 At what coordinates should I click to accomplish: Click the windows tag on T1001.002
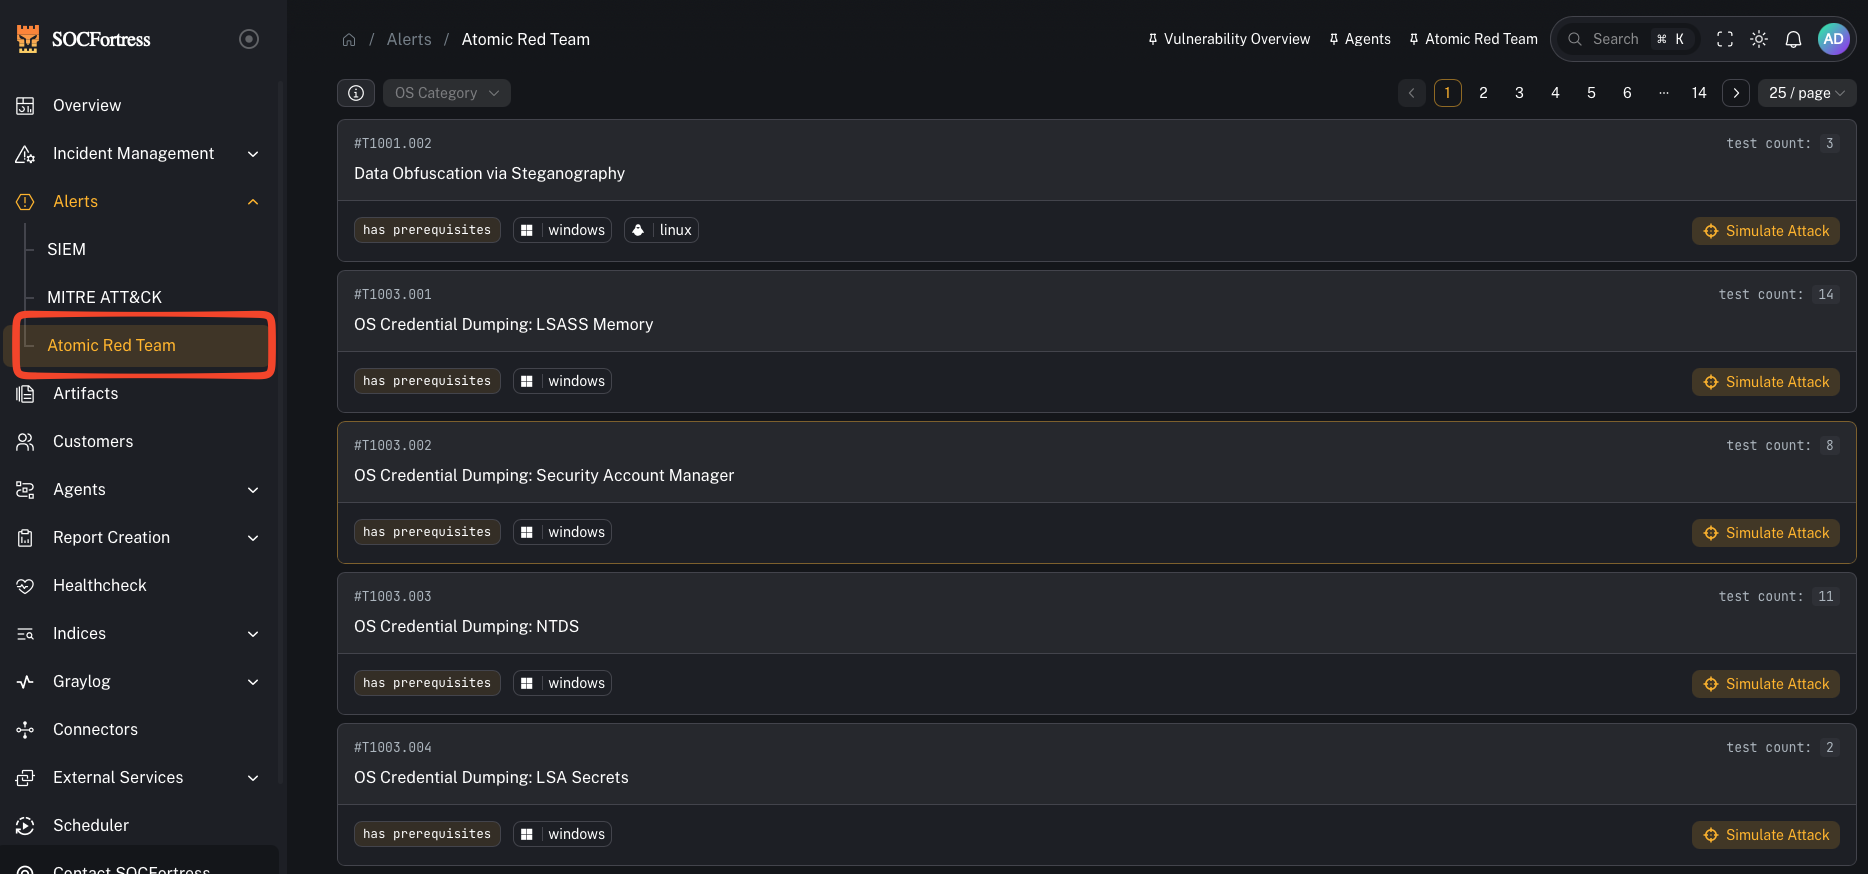[x=562, y=230]
